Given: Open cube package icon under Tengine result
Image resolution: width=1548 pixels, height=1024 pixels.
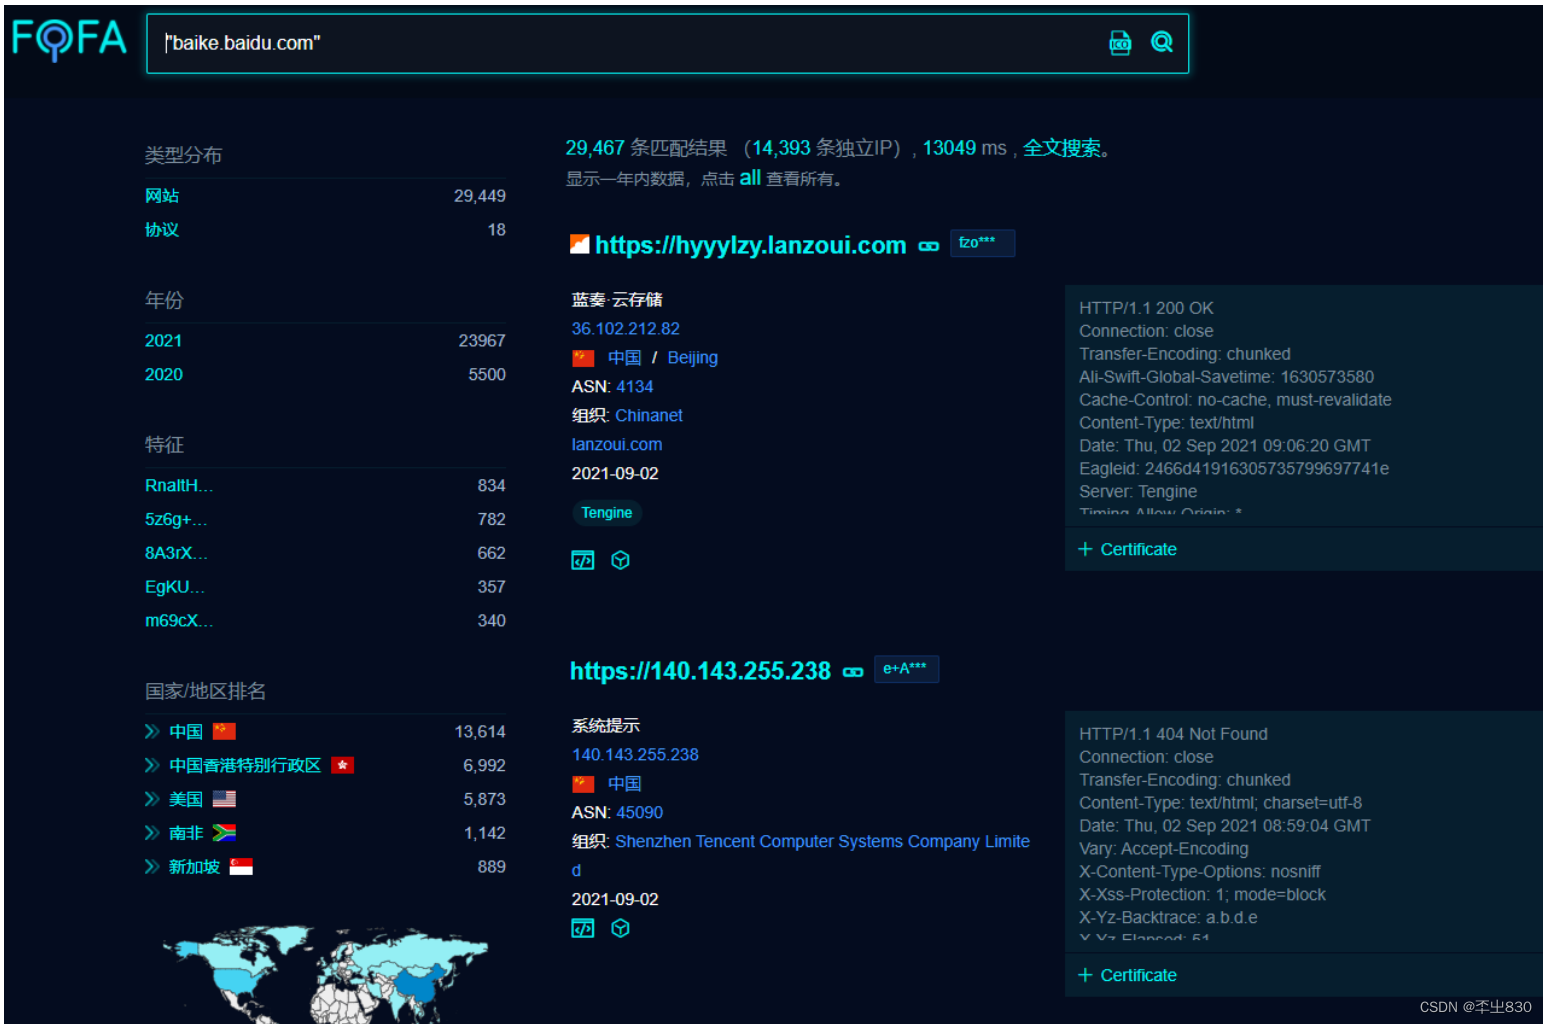Looking at the screenshot, I should click(621, 560).
